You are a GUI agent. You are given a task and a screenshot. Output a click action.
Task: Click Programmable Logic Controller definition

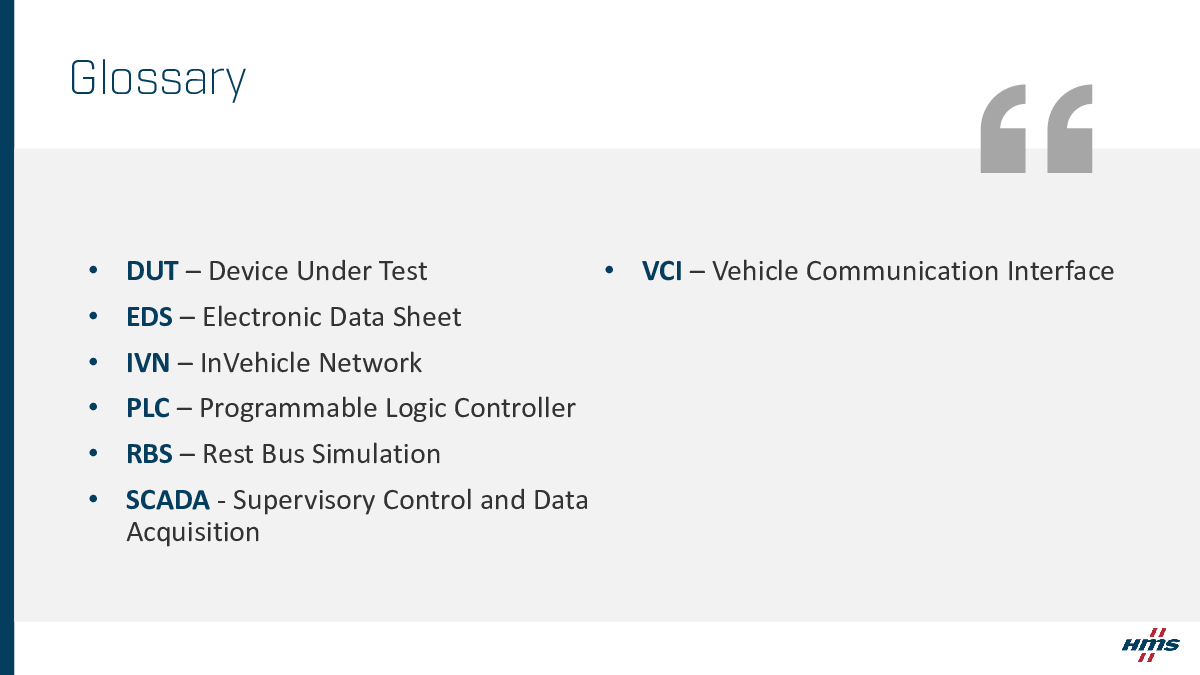click(x=388, y=408)
